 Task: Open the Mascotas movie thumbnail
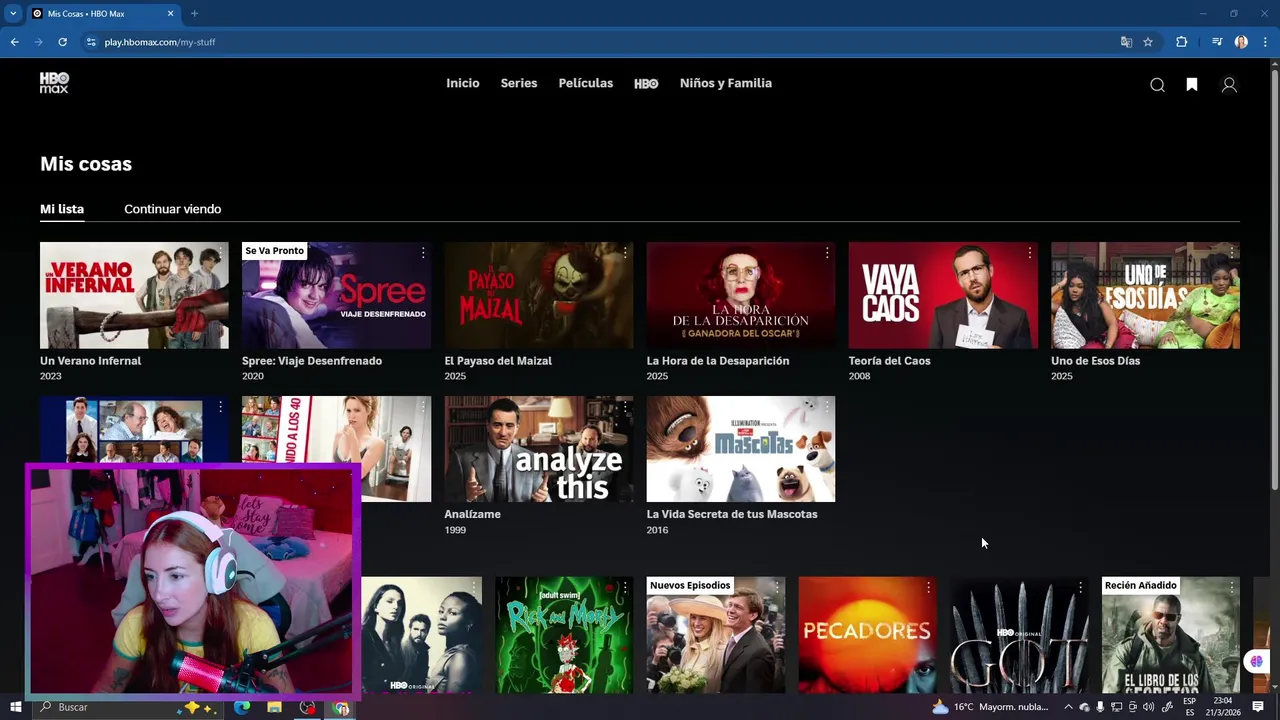point(741,449)
